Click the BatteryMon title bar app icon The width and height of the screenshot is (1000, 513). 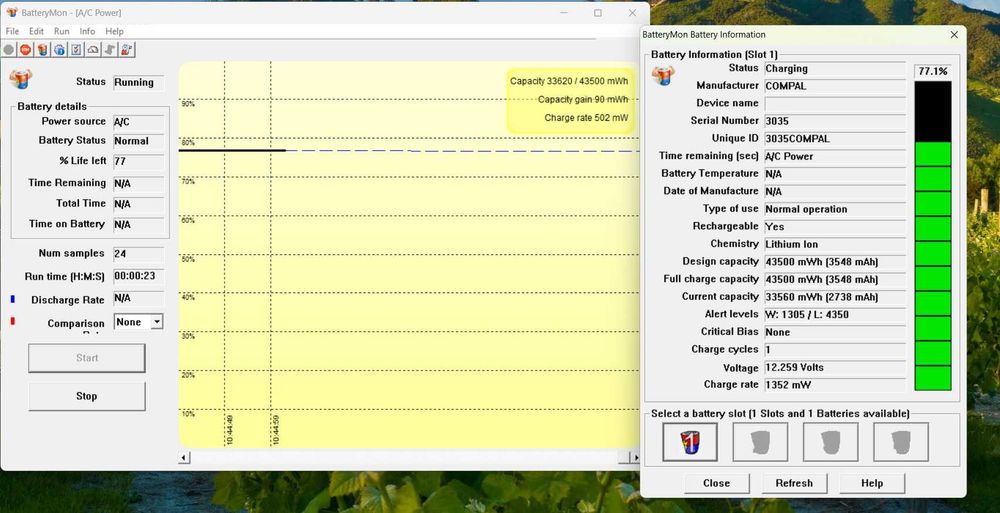tap(11, 12)
